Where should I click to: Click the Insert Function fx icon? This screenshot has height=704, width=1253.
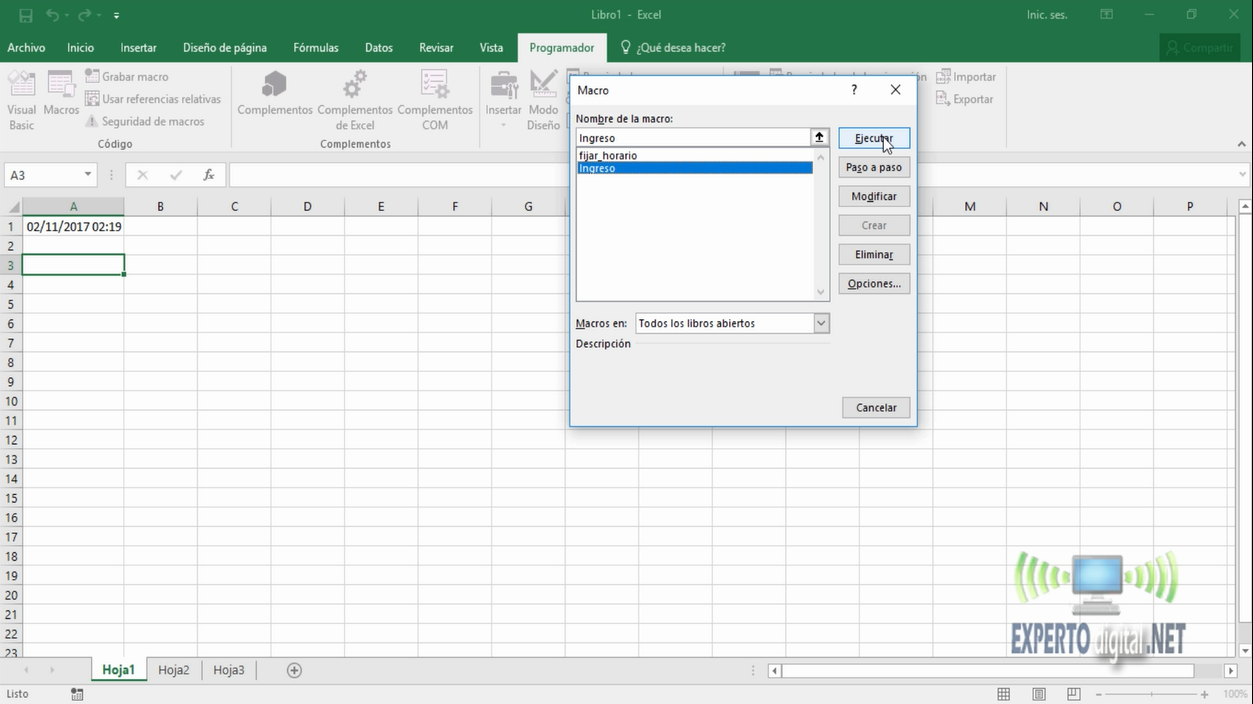(209, 175)
